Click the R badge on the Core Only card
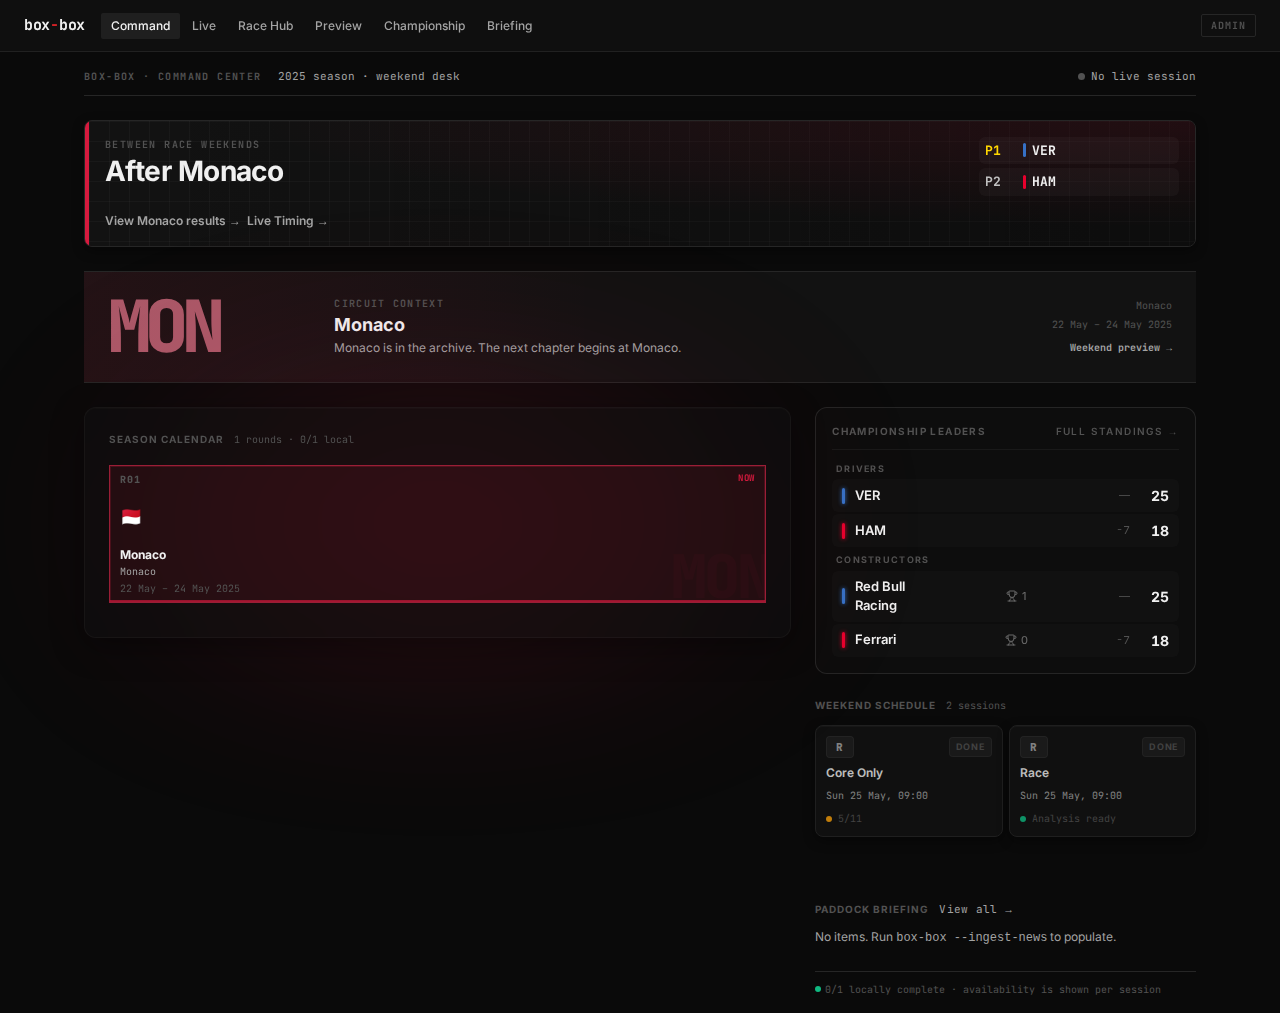1280x1013 pixels. (839, 747)
